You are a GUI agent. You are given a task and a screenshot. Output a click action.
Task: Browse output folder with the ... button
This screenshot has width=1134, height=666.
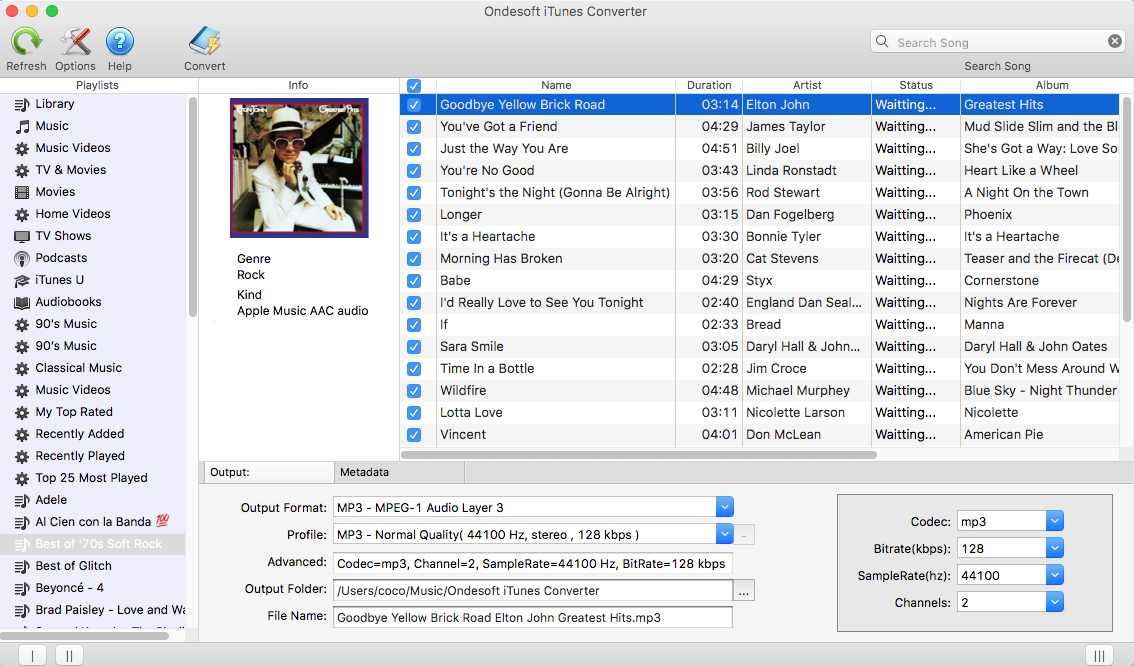tap(743, 591)
